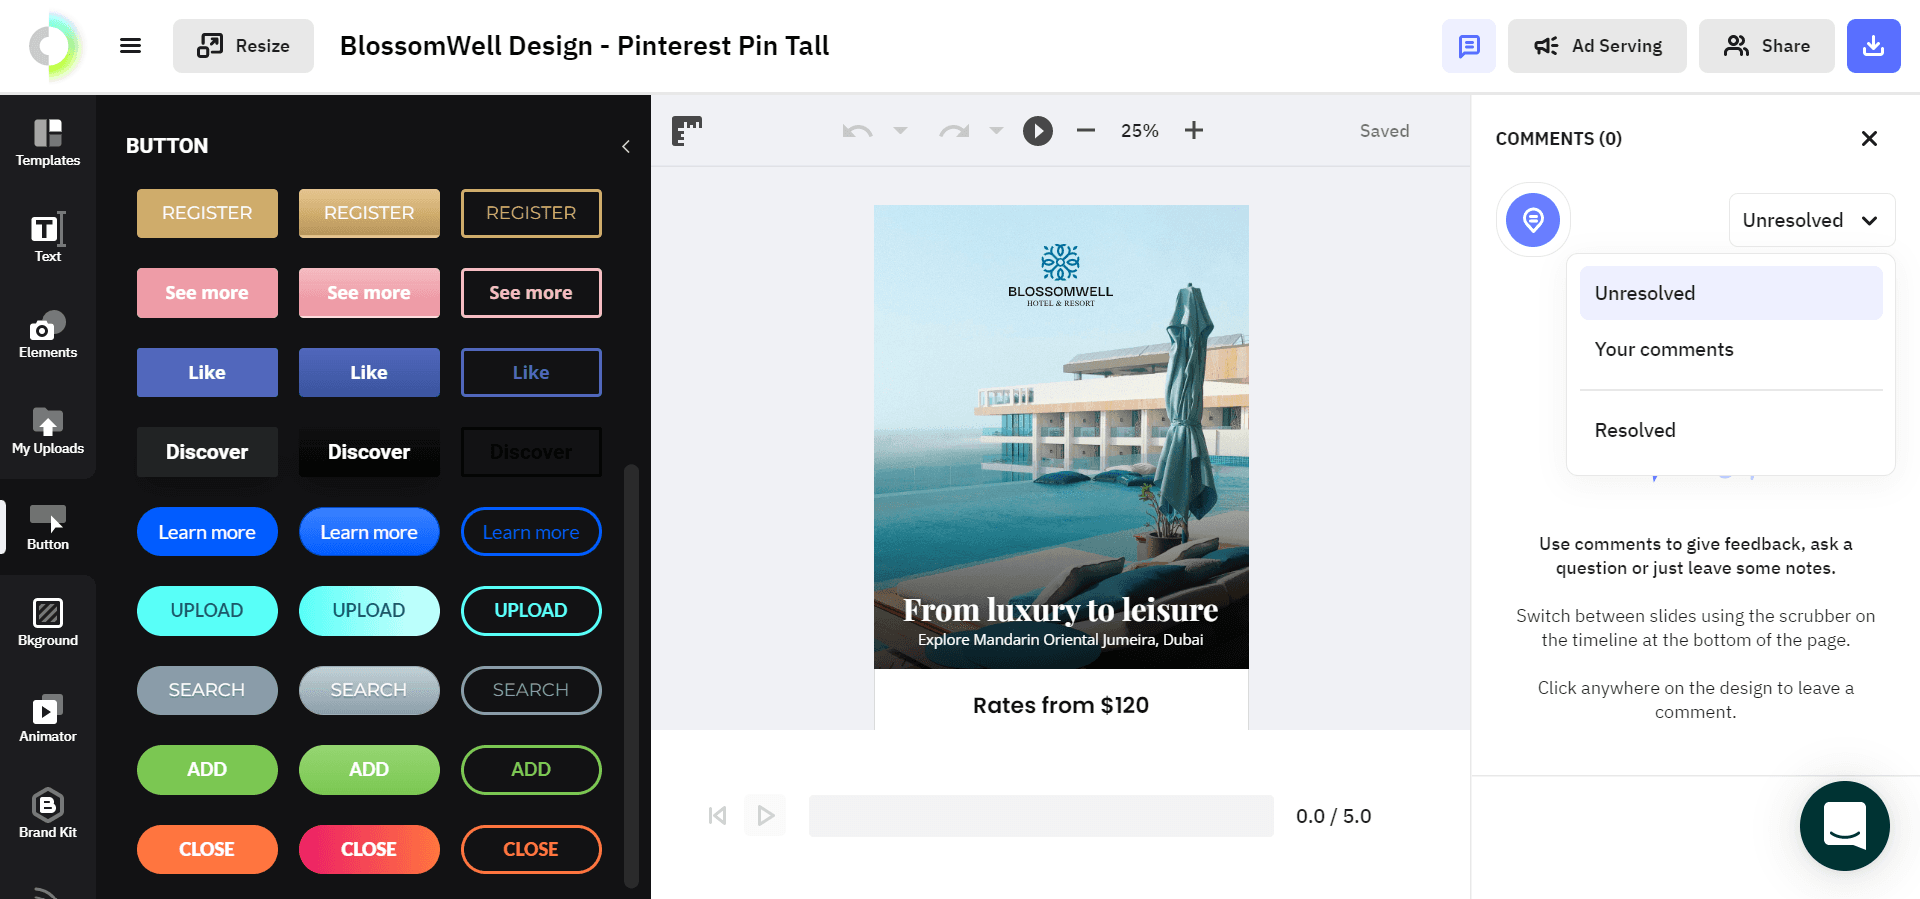
Task: Toggle the comments panel icon
Action: click(x=1468, y=46)
